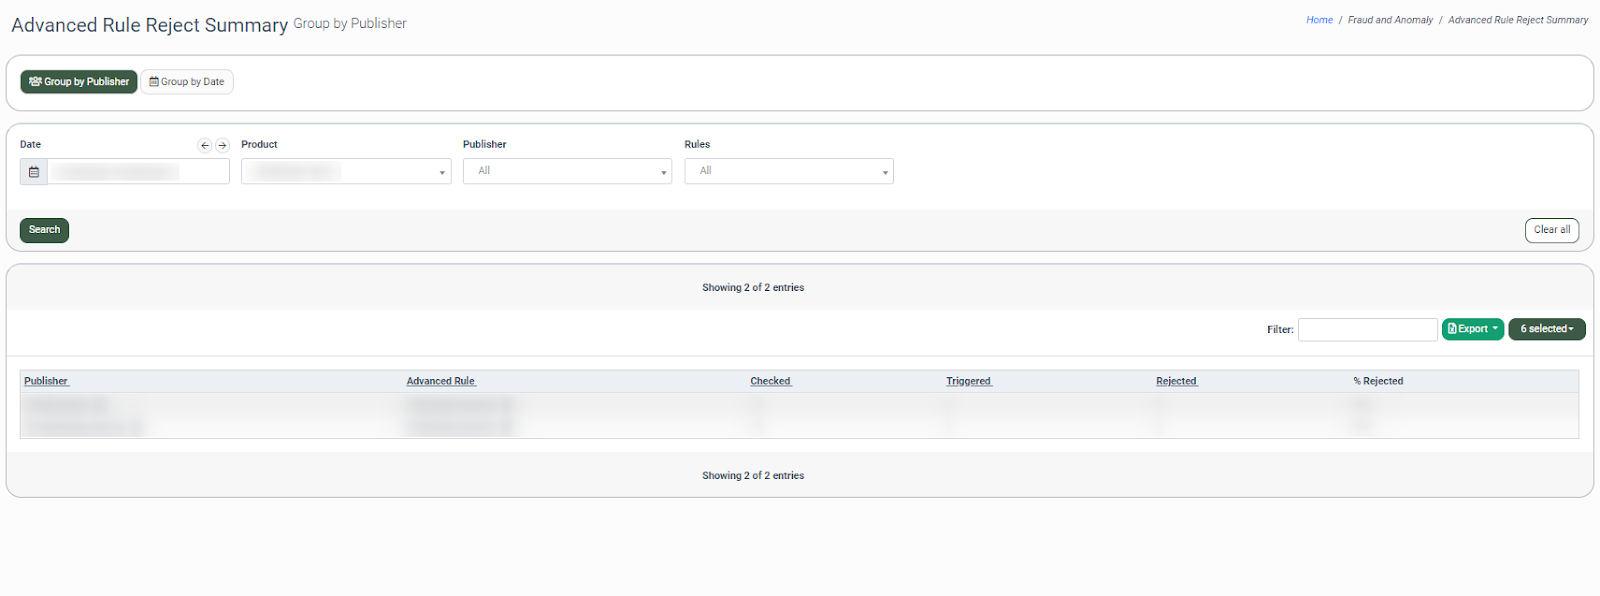Open the Export menu
The width and height of the screenshot is (1600, 596).
point(1472,329)
